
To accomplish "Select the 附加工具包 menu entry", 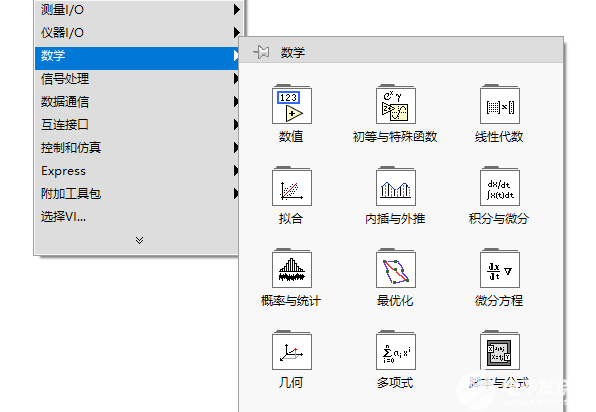I will [x=137, y=193].
